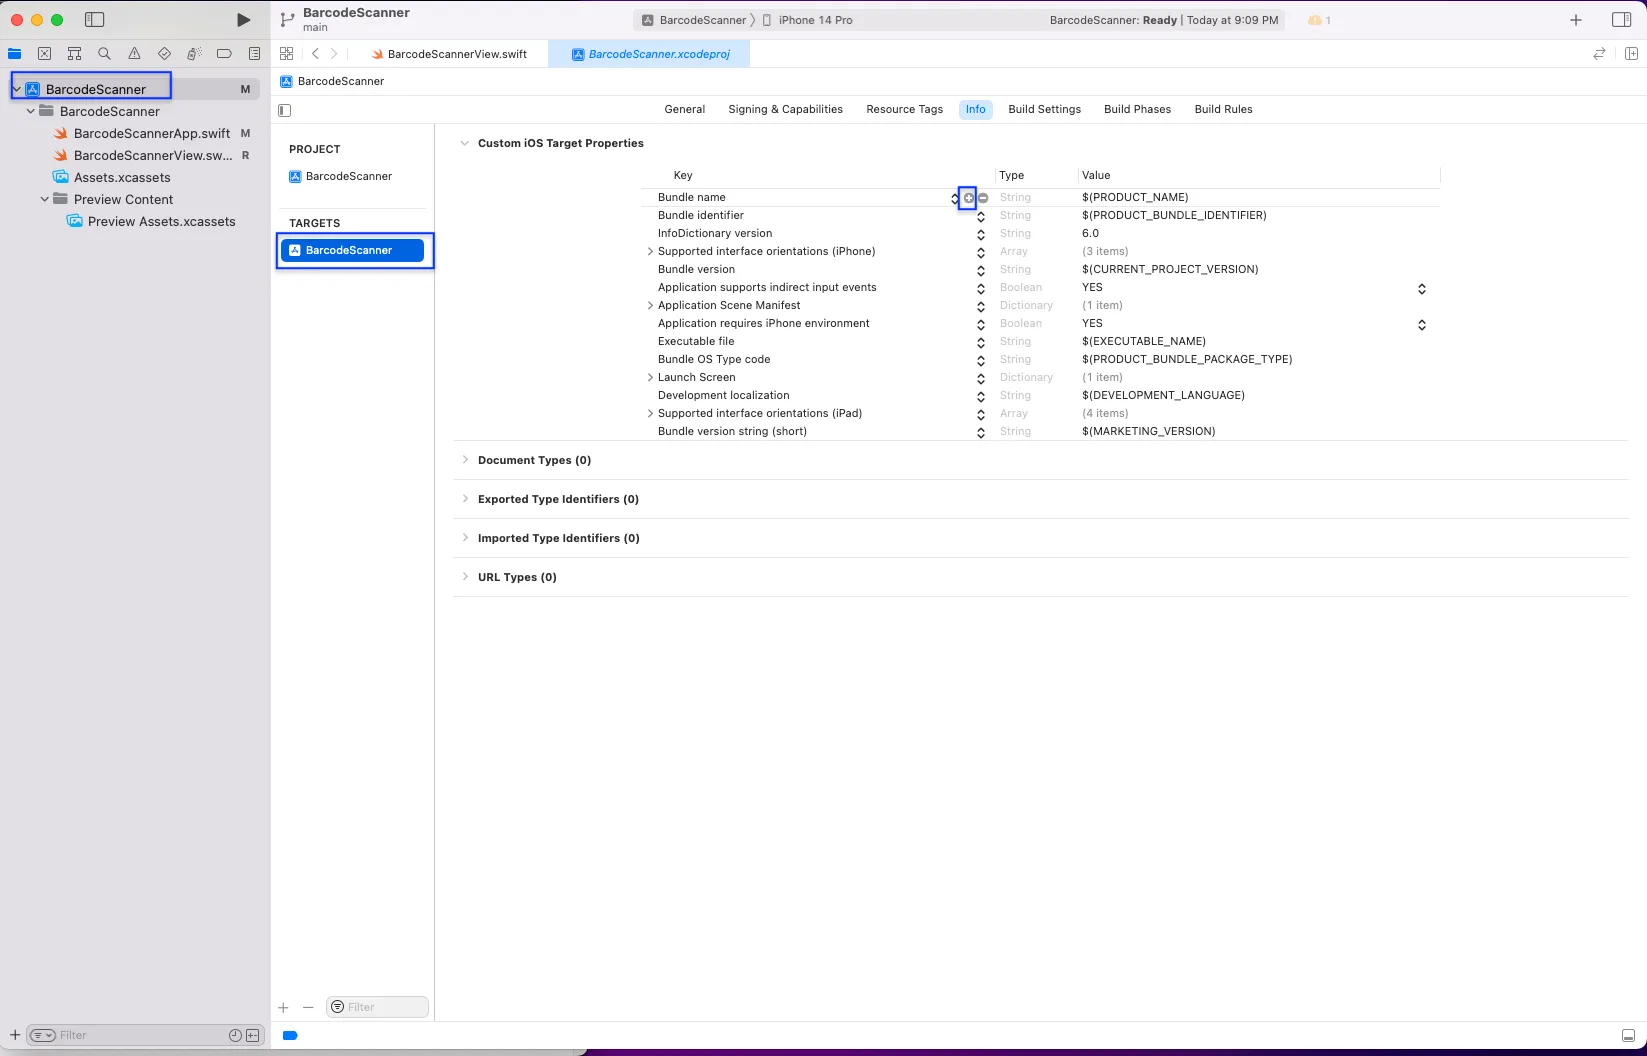Collapse the BarcodeScanner folder group
The width and height of the screenshot is (1647, 1056).
point(31,111)
